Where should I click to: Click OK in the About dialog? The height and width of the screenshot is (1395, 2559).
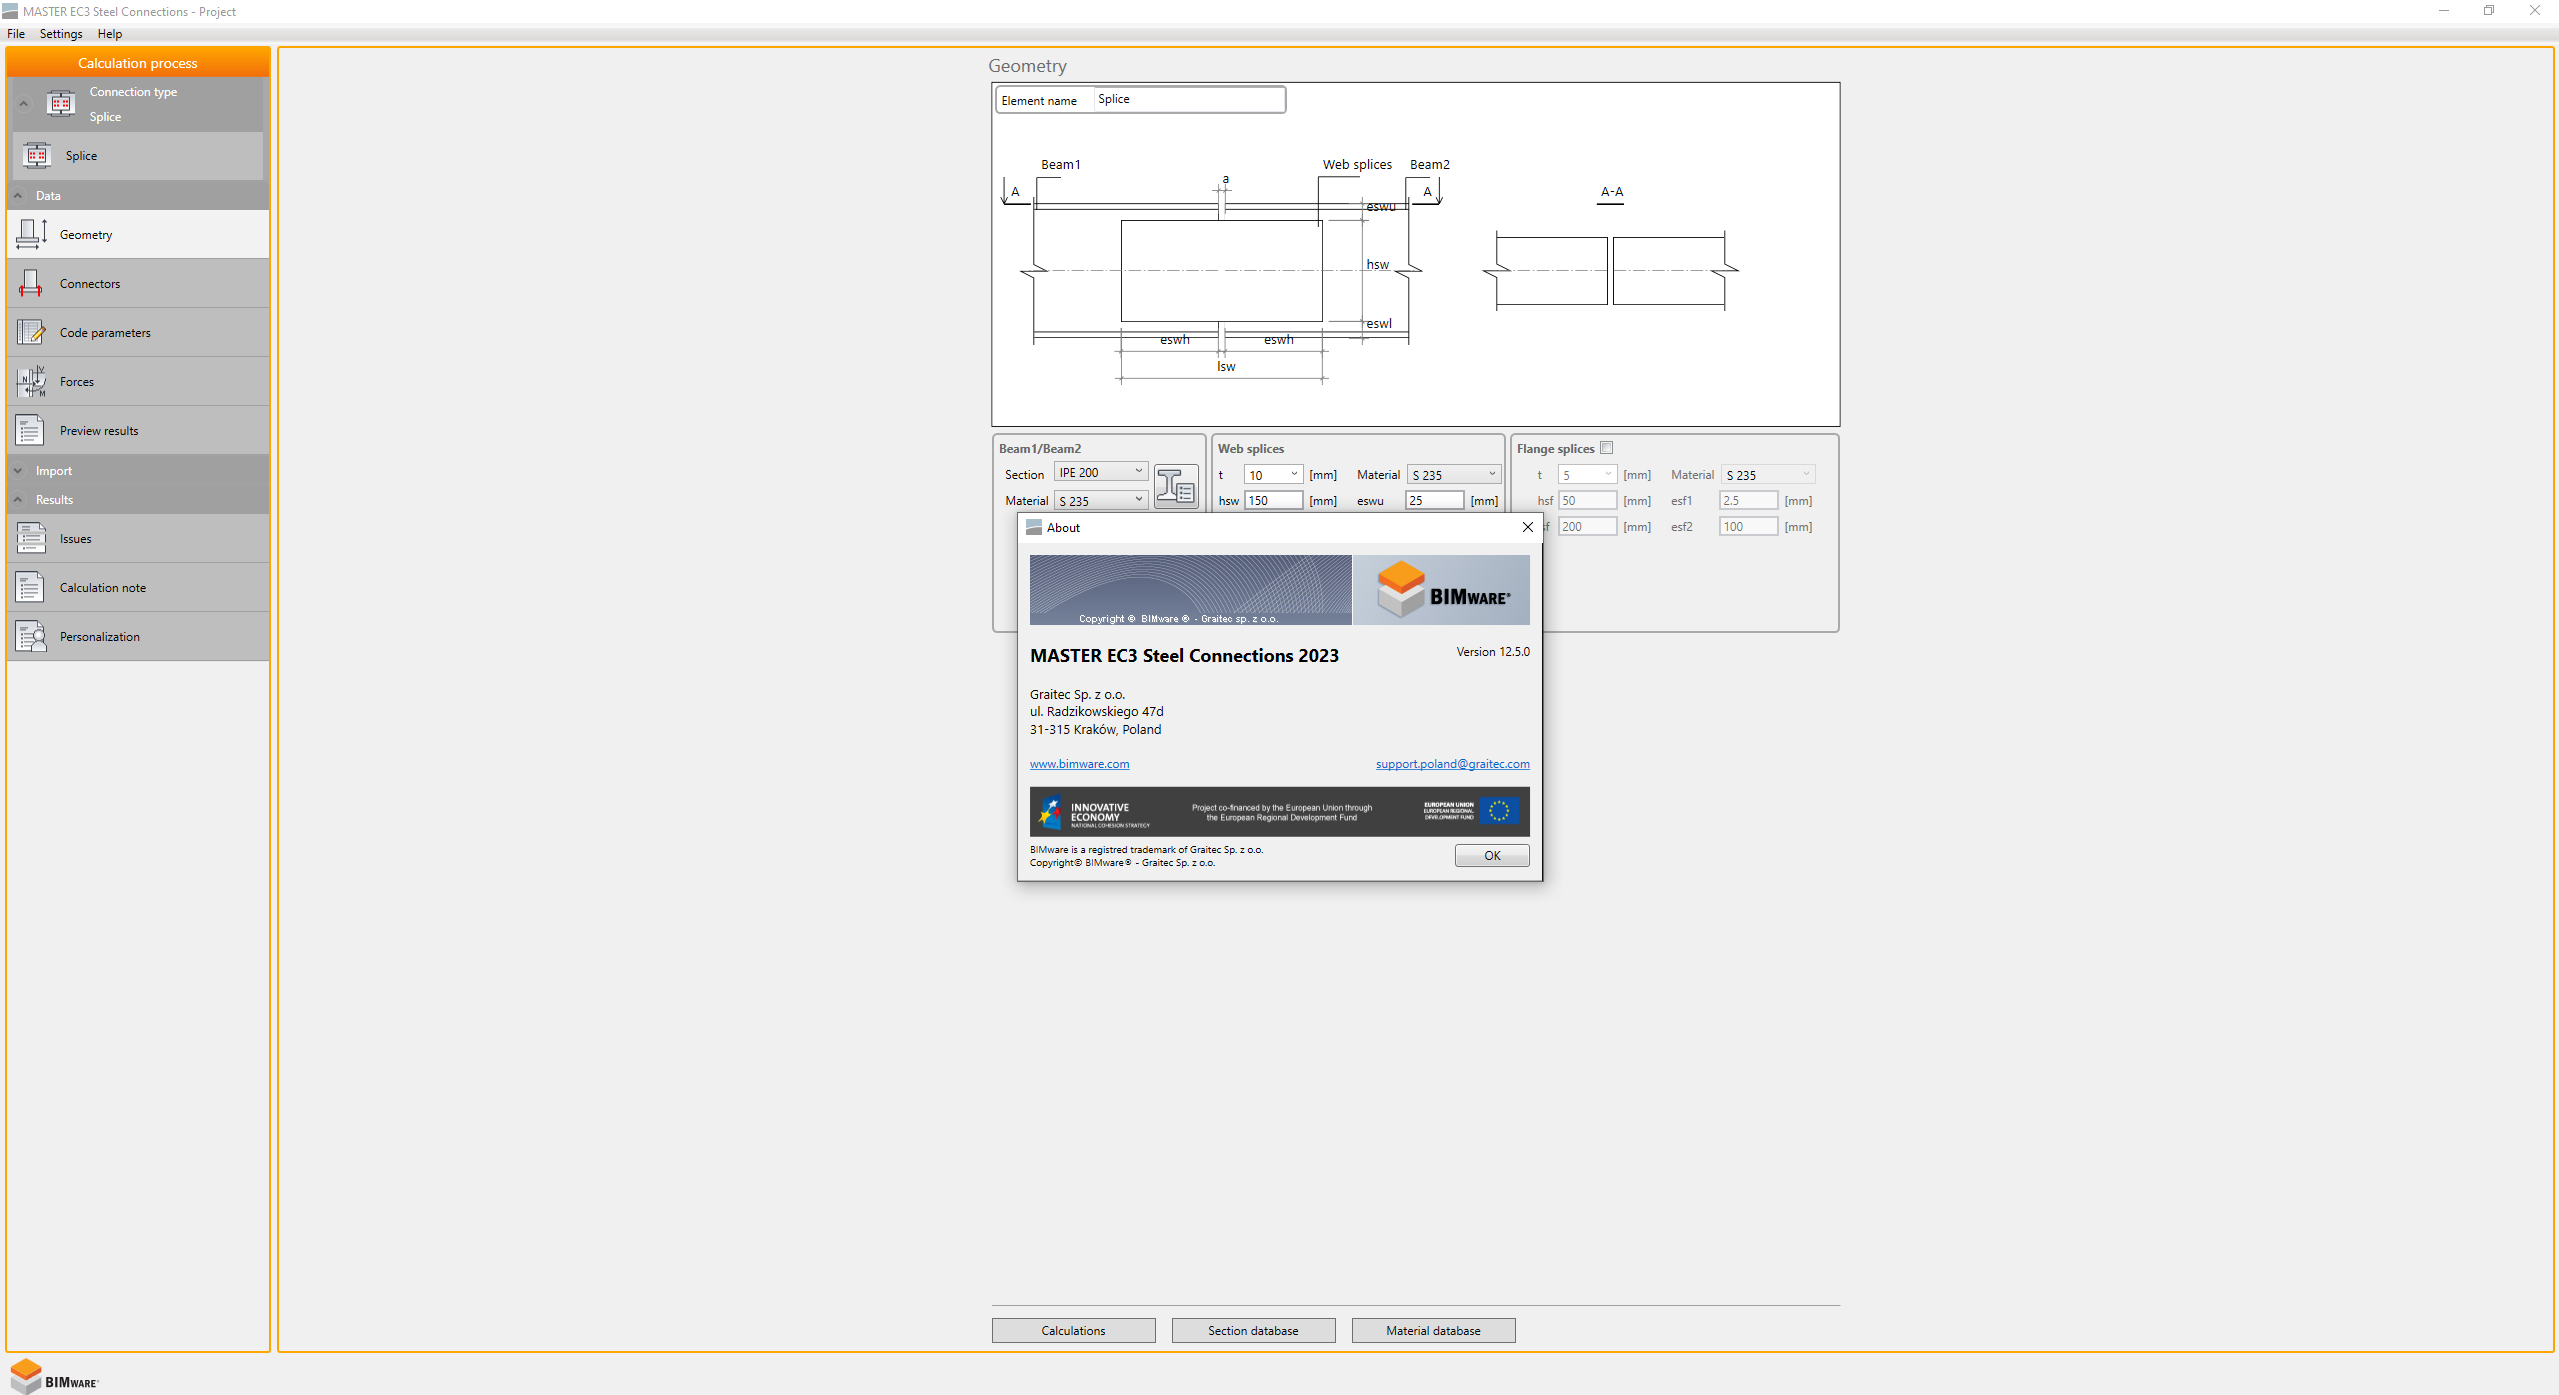(1491, 856)
